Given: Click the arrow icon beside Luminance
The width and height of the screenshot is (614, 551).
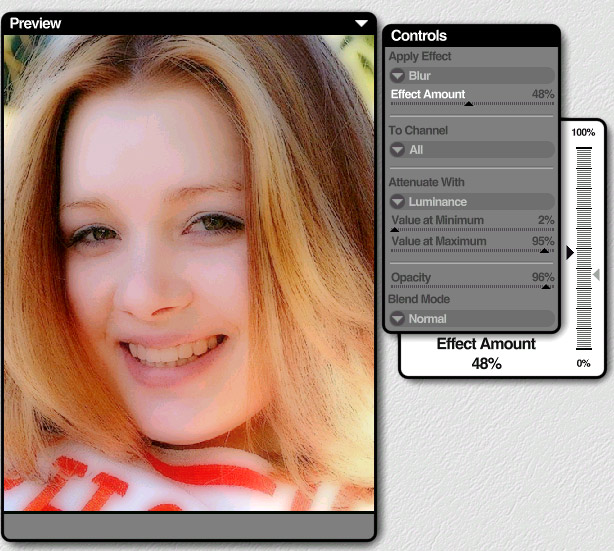Looking at the screenshot, I should [397, 202].
